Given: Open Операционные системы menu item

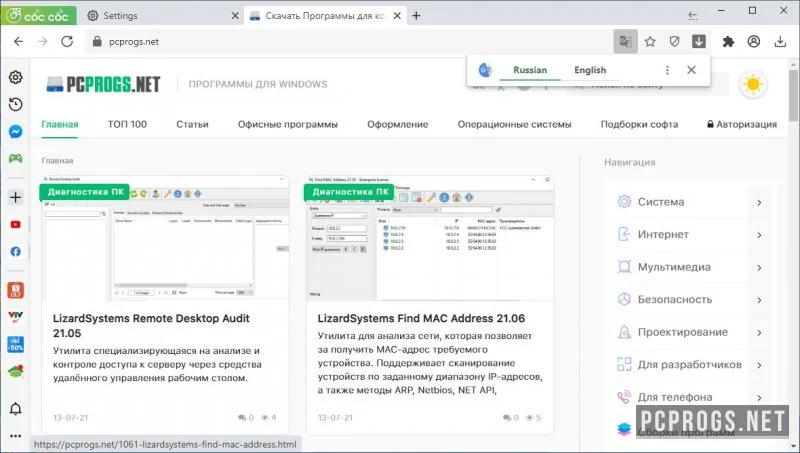Looking at the screenshot, I should click(514, 124).
